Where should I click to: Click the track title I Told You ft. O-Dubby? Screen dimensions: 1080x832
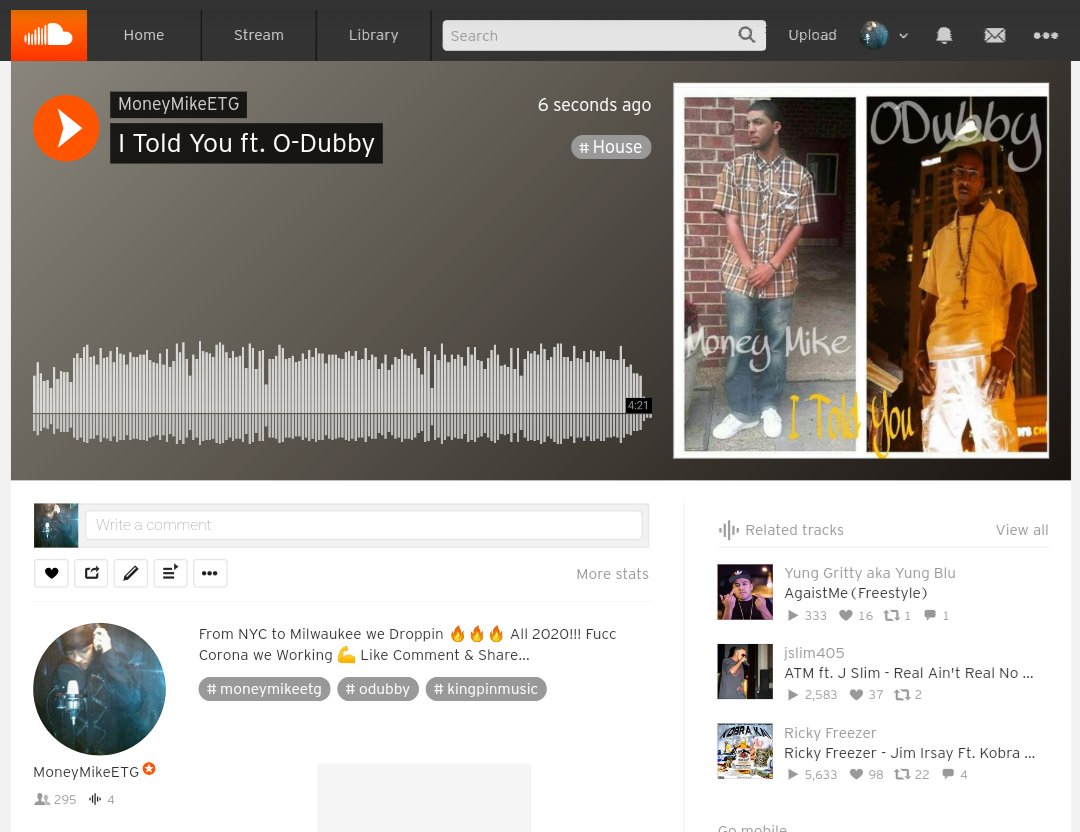(246, 143)
